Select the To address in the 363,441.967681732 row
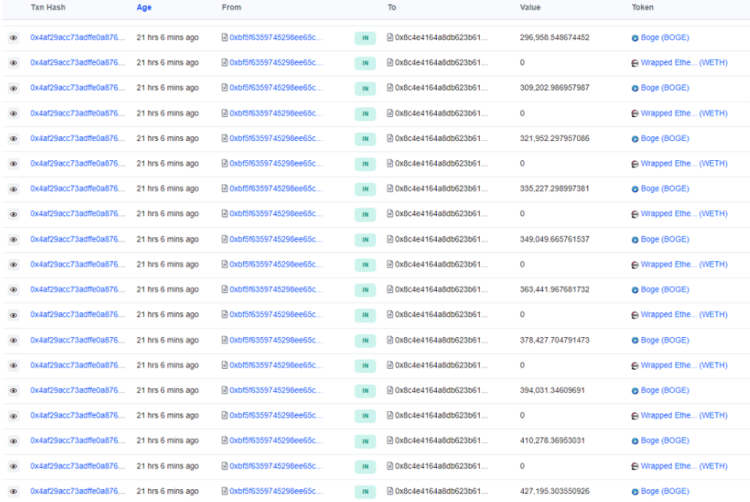 point(441,289)
